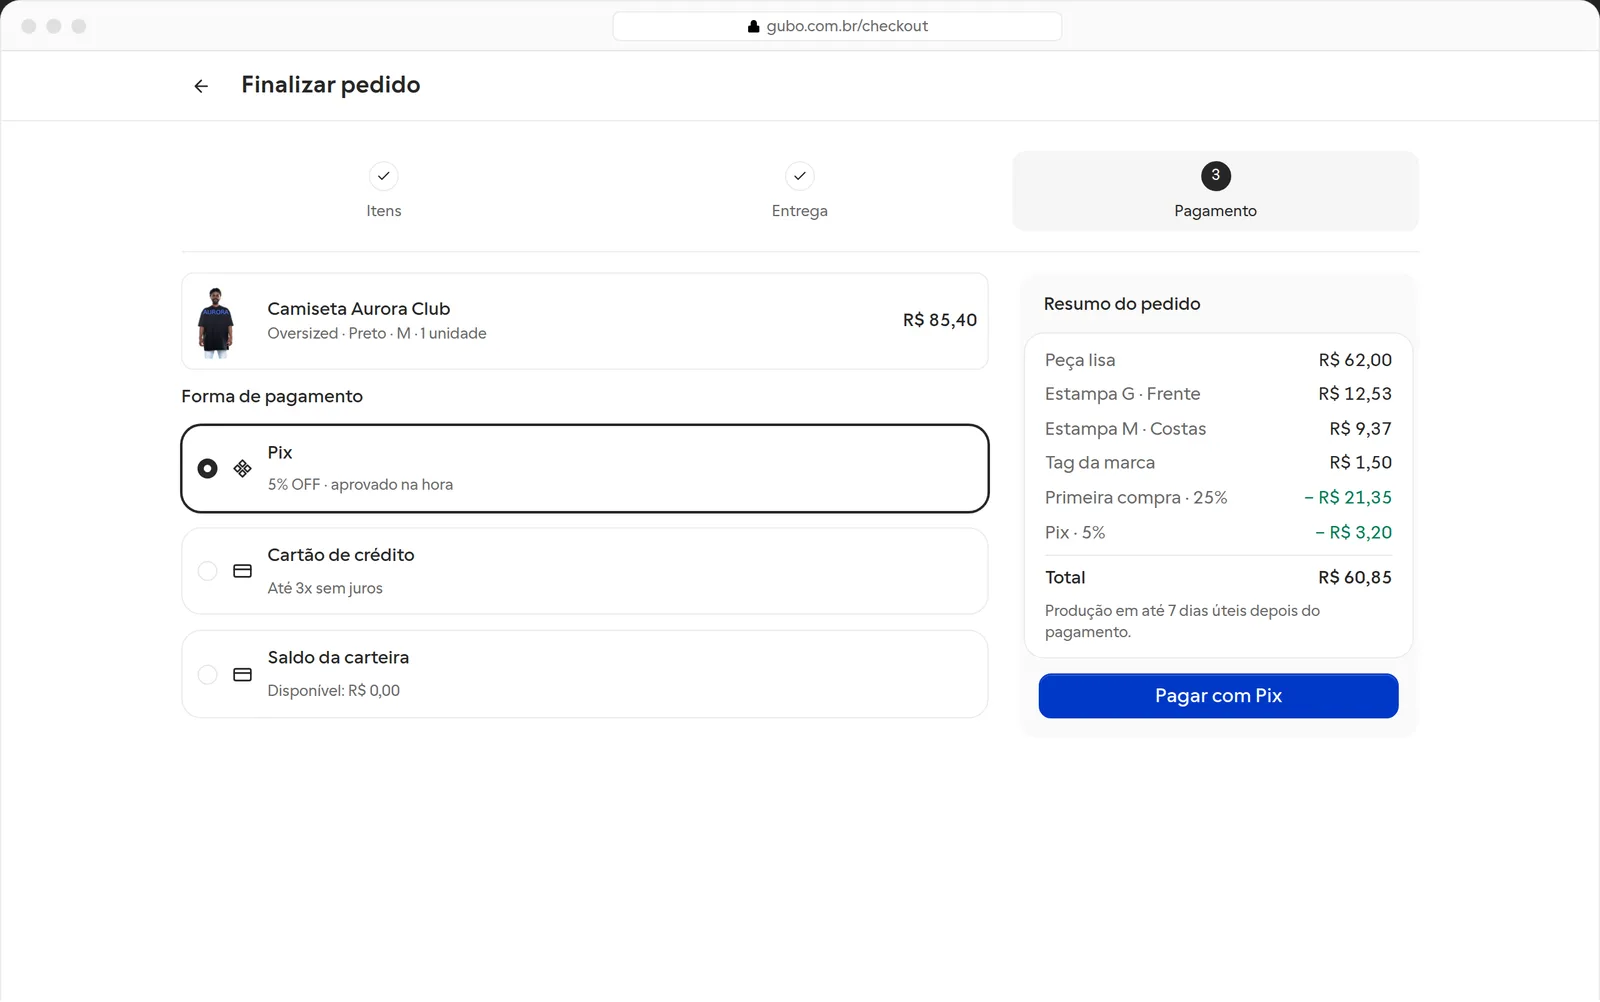Confirm with Pagar com Pix button
The height and width of the screenshot is (1002, 1600).
(x=1218, y=696)
